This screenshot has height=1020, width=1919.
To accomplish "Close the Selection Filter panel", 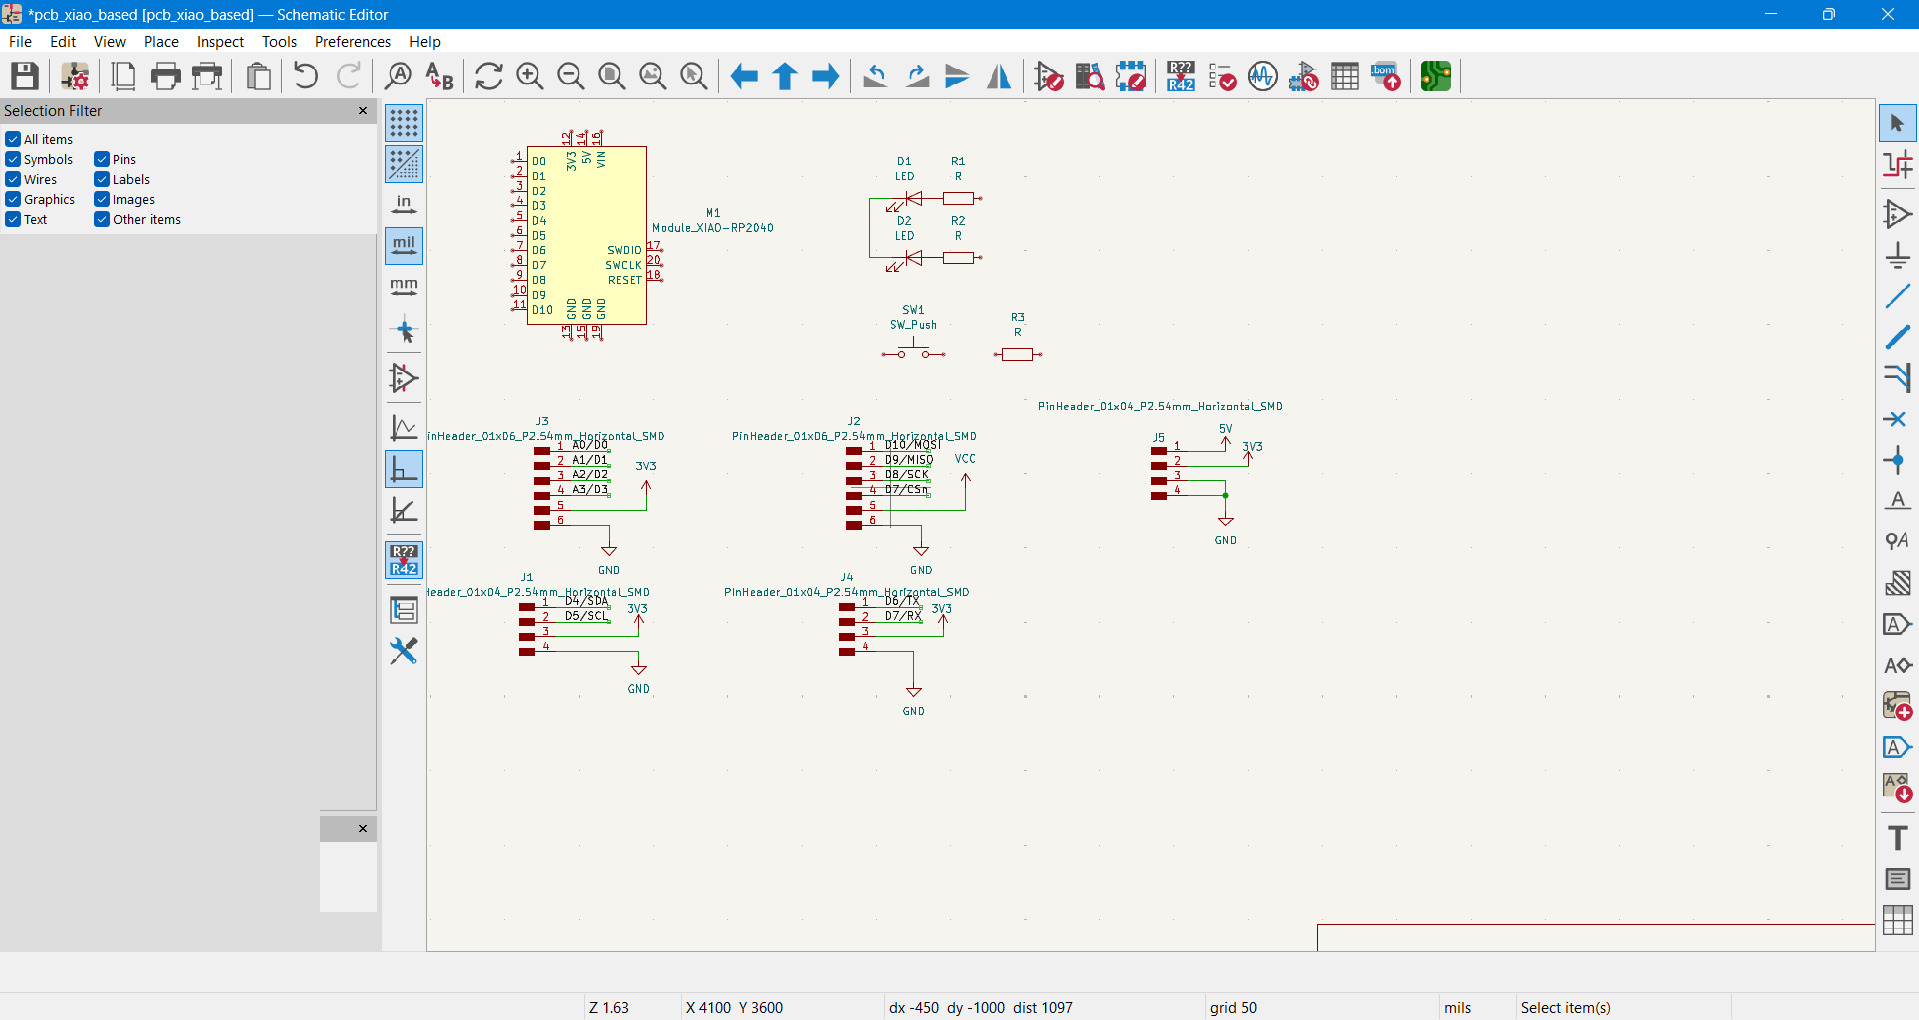I will point(363,110).
